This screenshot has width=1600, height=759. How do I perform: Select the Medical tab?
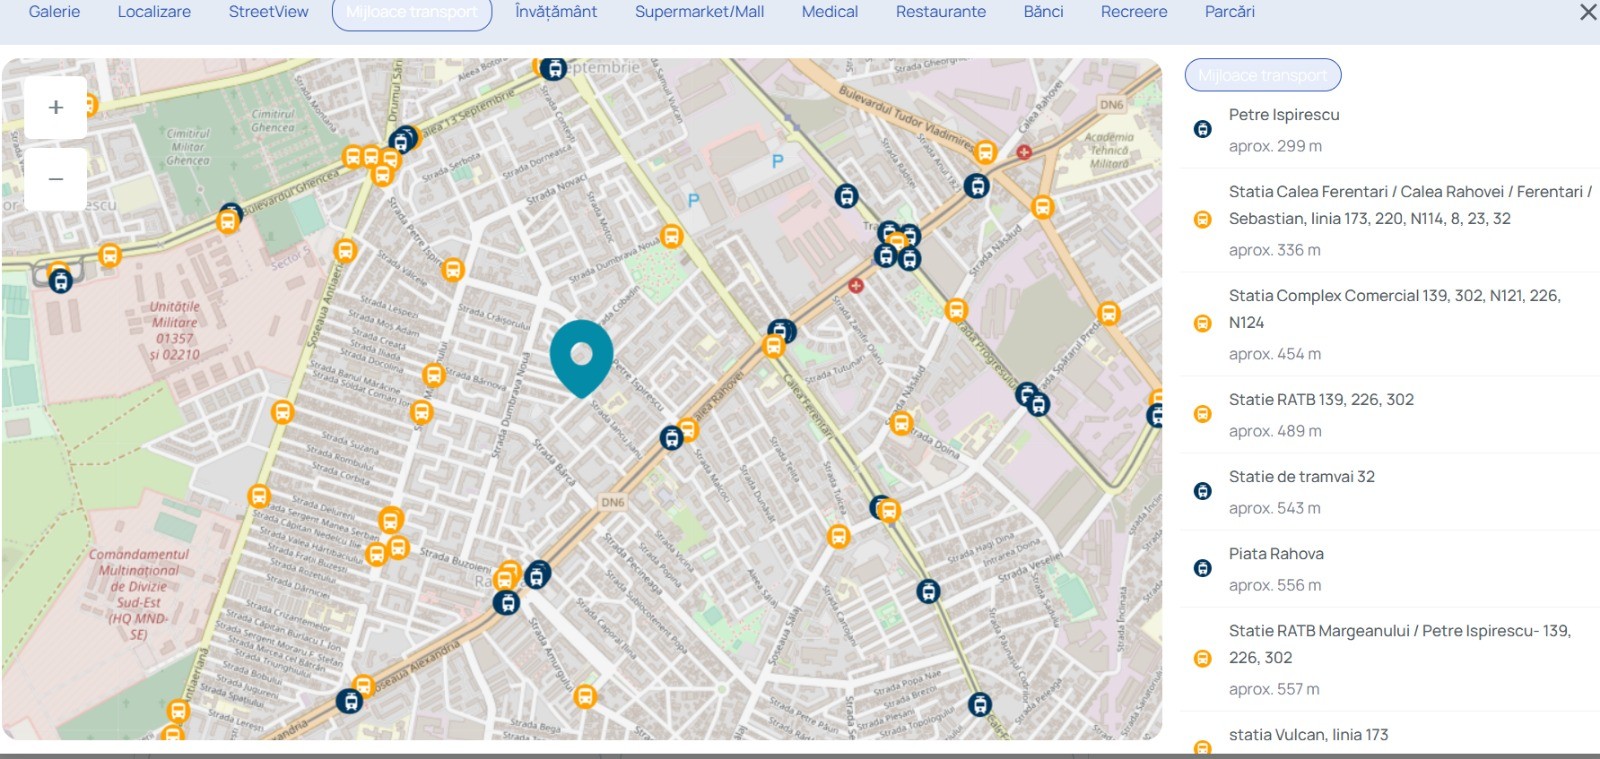pos(829,12)
